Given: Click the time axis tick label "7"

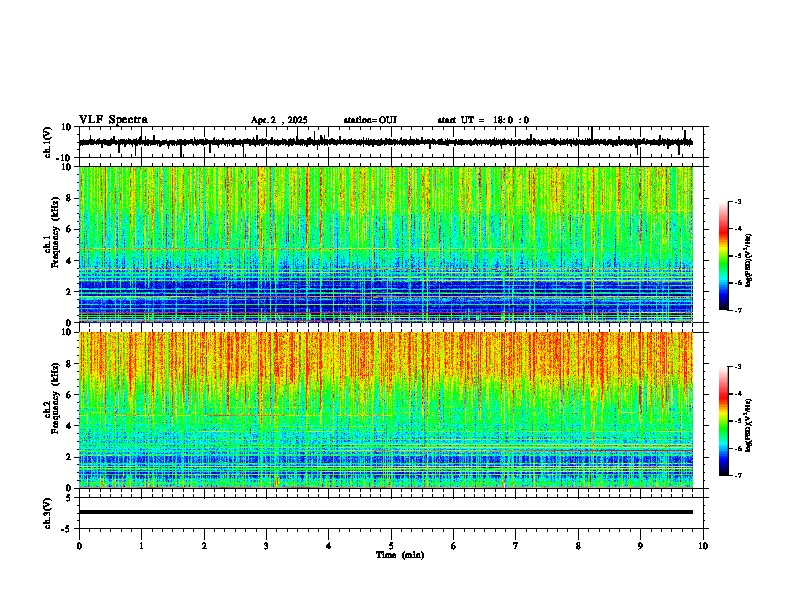Looking at the screenshot, I should [516, 546].
